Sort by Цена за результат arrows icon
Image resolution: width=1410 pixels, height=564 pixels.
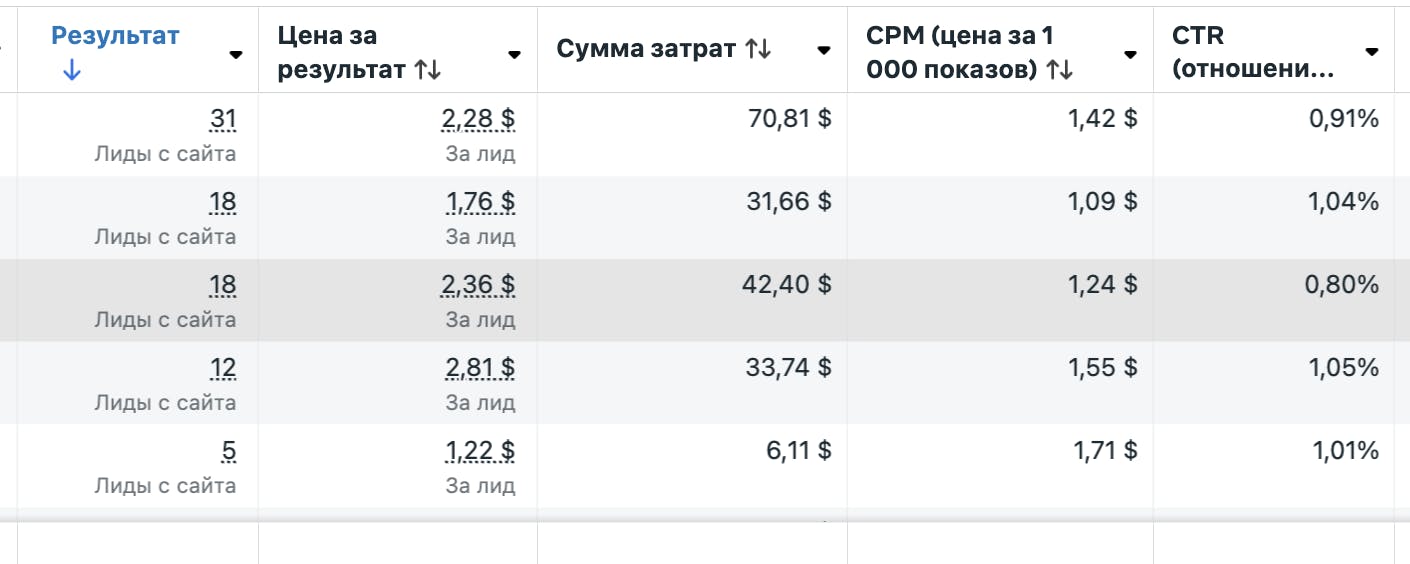pos(427,70)
